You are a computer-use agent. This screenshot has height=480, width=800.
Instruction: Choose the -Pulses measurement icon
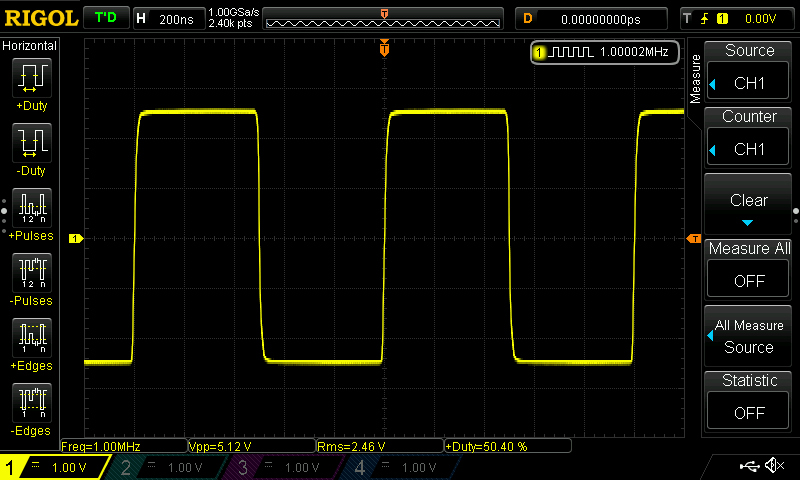coord(30,275)
